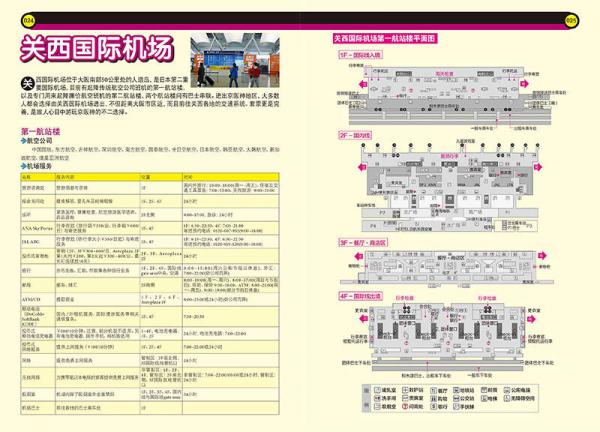600x432 pixels.
Task: Click the elevator (电梯) legend icon
Action: [484, 398]
